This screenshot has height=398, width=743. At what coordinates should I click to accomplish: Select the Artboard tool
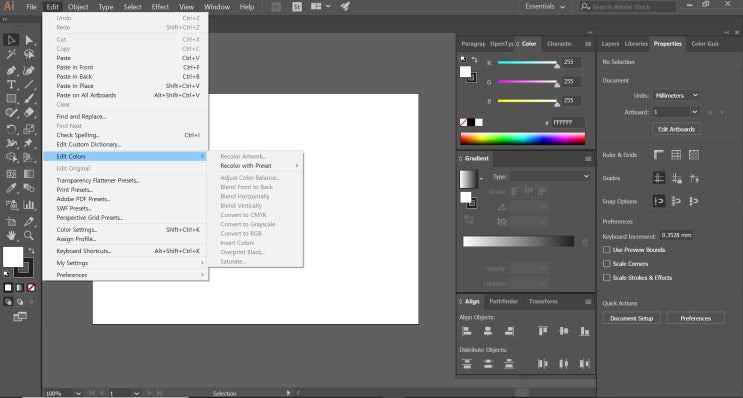click(x=11, y=221)
